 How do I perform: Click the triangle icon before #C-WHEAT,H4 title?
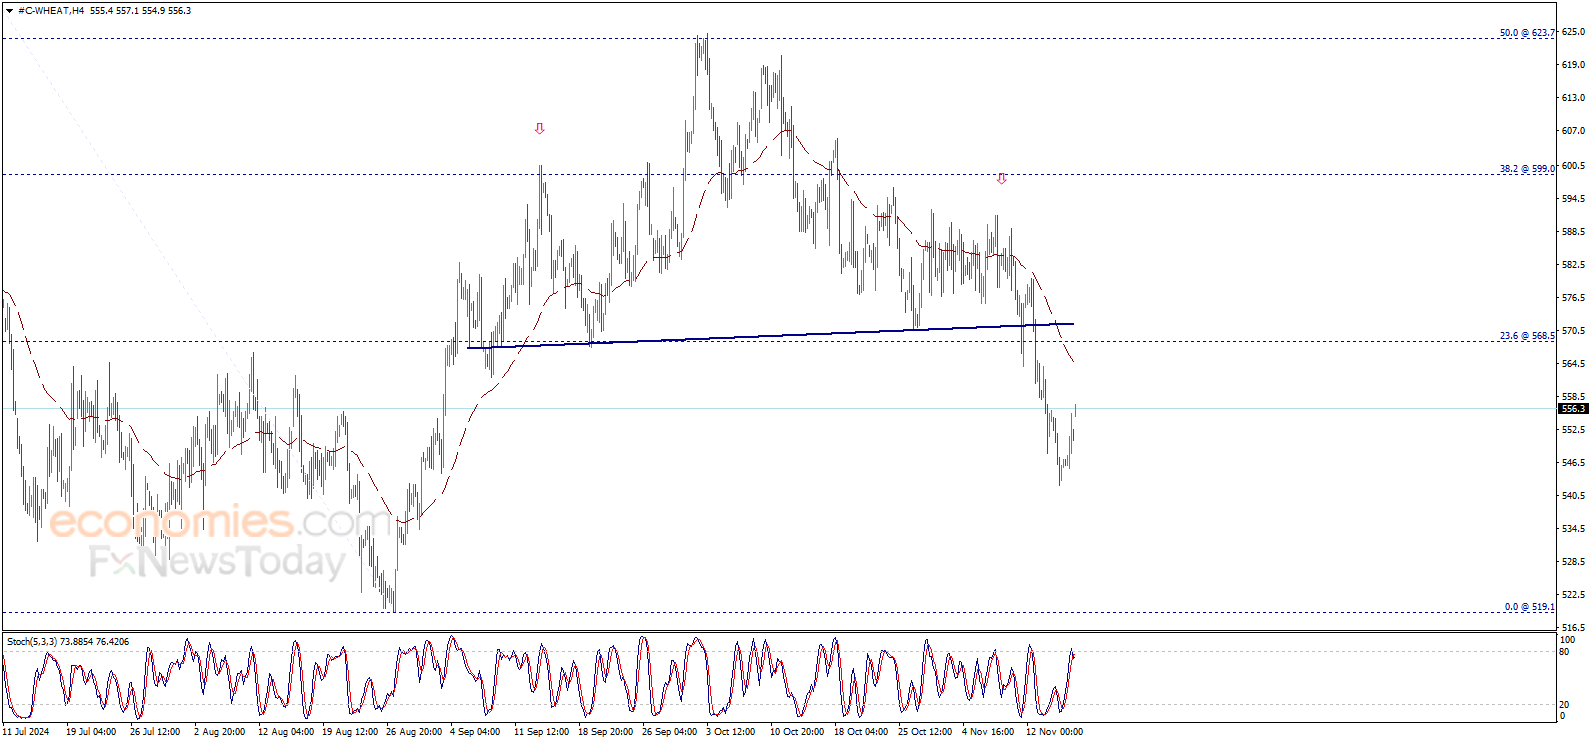point(9,11)
